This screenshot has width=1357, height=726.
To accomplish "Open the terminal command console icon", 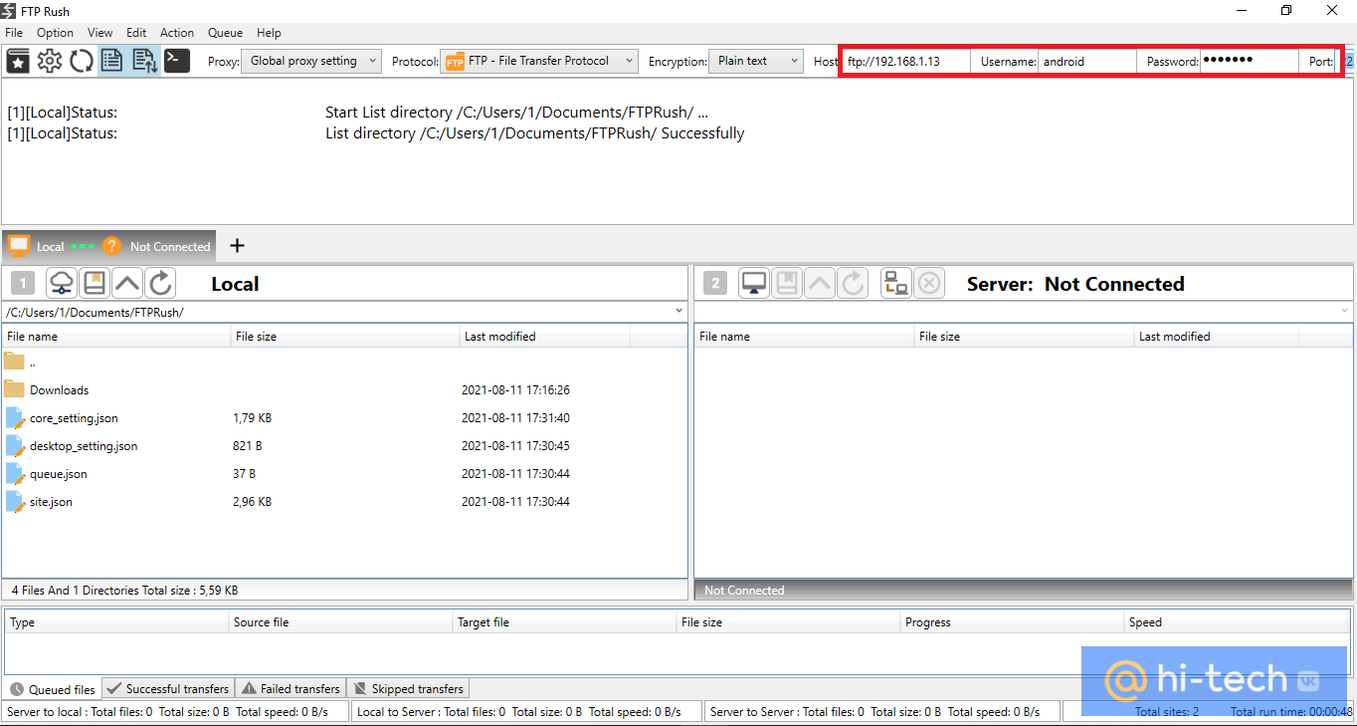I will pos(177,61).
